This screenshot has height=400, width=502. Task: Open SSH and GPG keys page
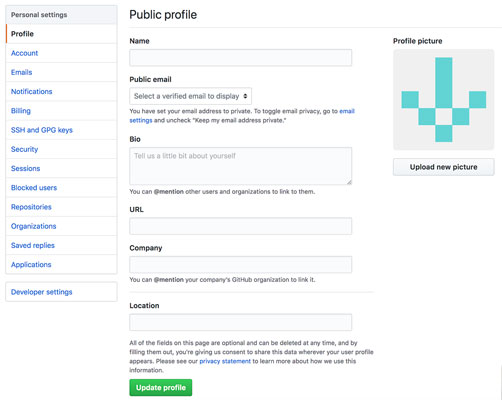click(61, 130)
